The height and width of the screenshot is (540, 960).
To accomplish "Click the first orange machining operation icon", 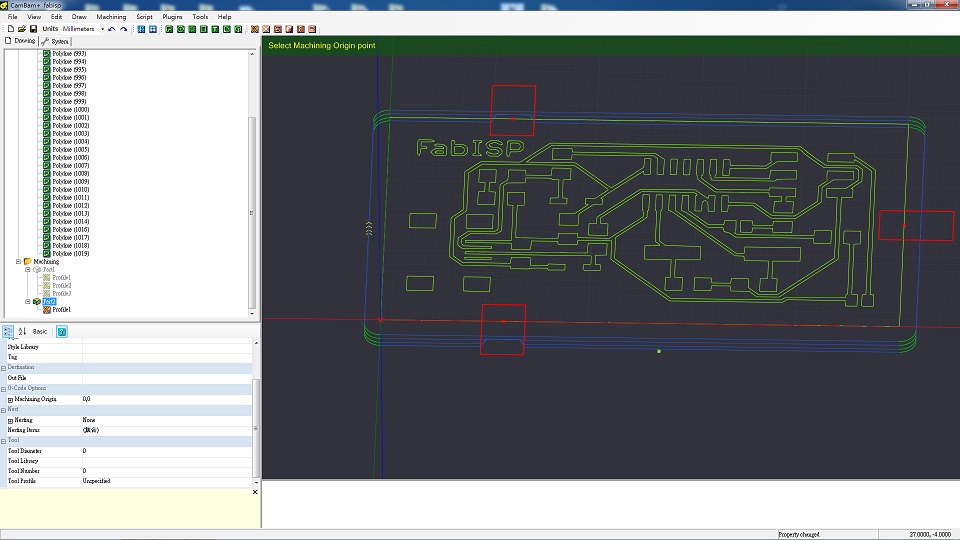I will pyautogui.click(x=255, y=29).
